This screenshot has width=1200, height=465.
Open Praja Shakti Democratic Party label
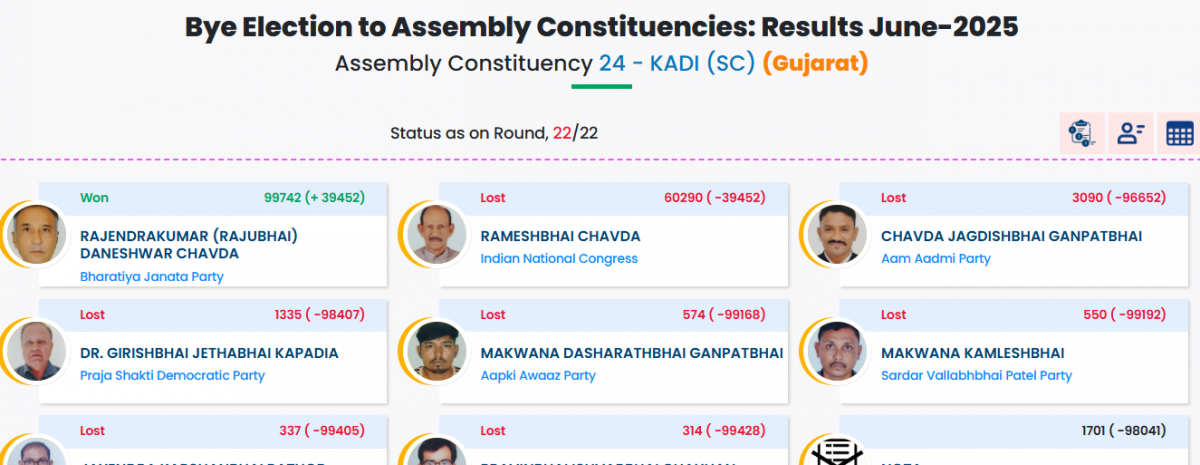point(172,376)
